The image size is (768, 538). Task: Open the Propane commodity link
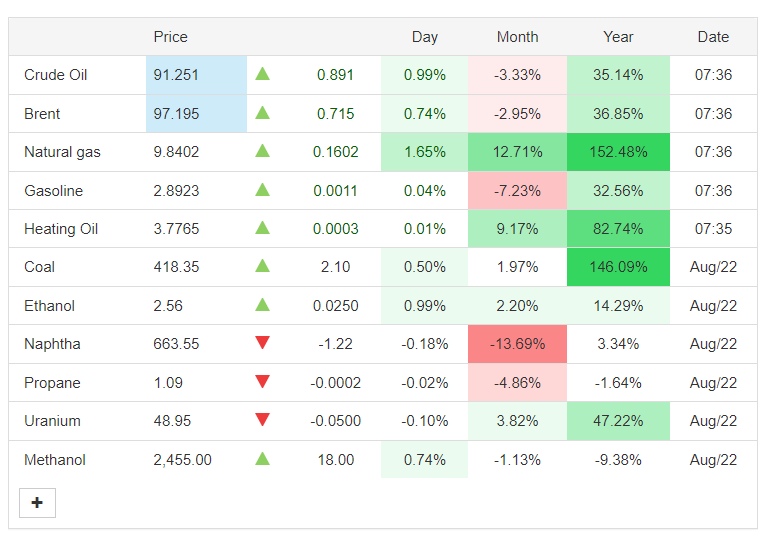pyautogui.click(x=52, y=383)
